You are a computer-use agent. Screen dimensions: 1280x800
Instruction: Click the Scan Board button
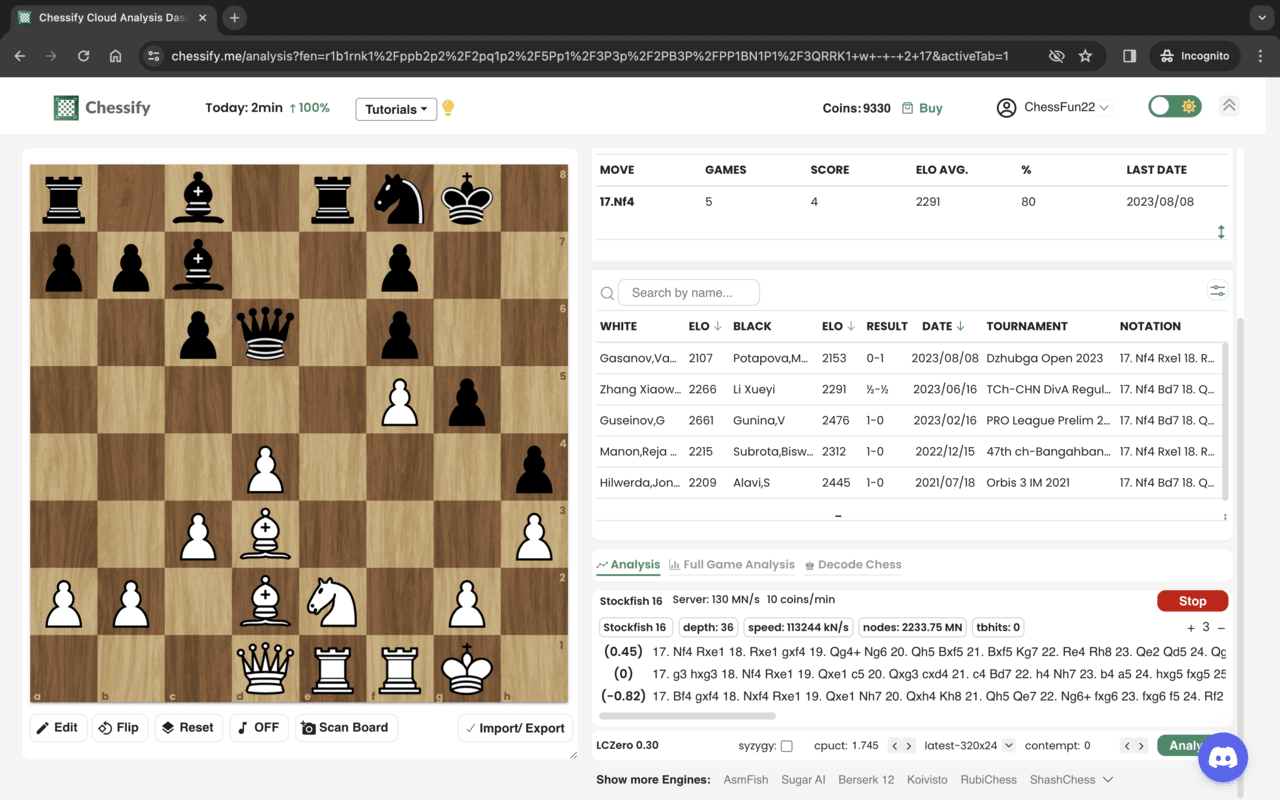coord(345,728)
